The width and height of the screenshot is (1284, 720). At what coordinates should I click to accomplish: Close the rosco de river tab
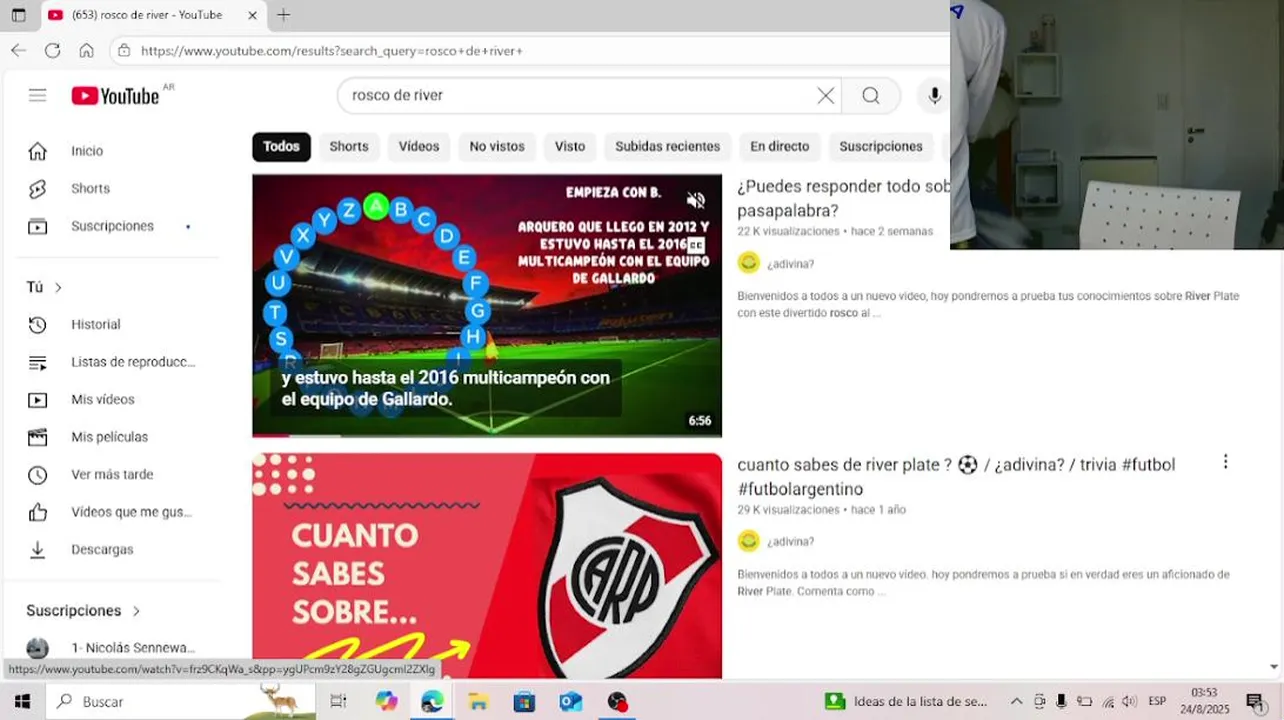(x=252, y=15)
